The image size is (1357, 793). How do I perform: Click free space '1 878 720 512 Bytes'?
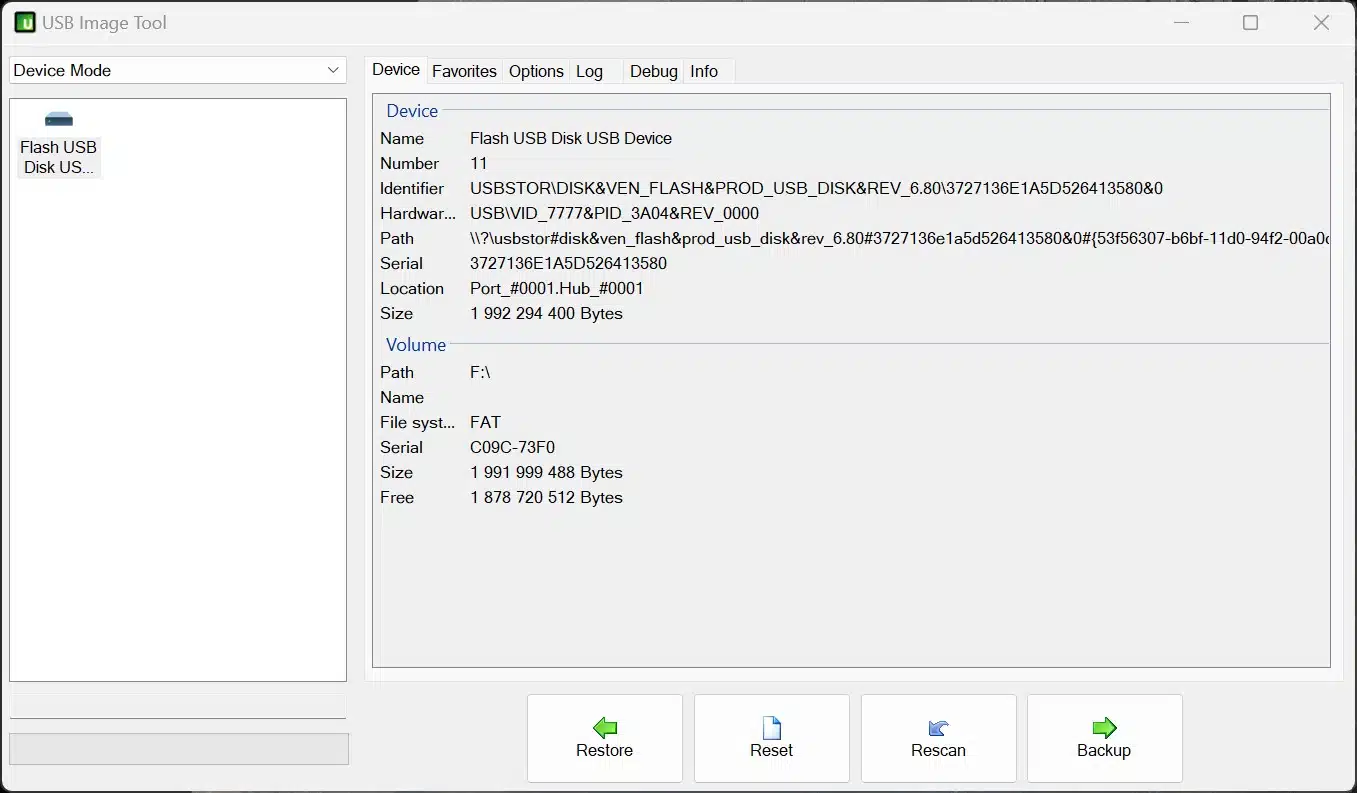click(546, 497)
